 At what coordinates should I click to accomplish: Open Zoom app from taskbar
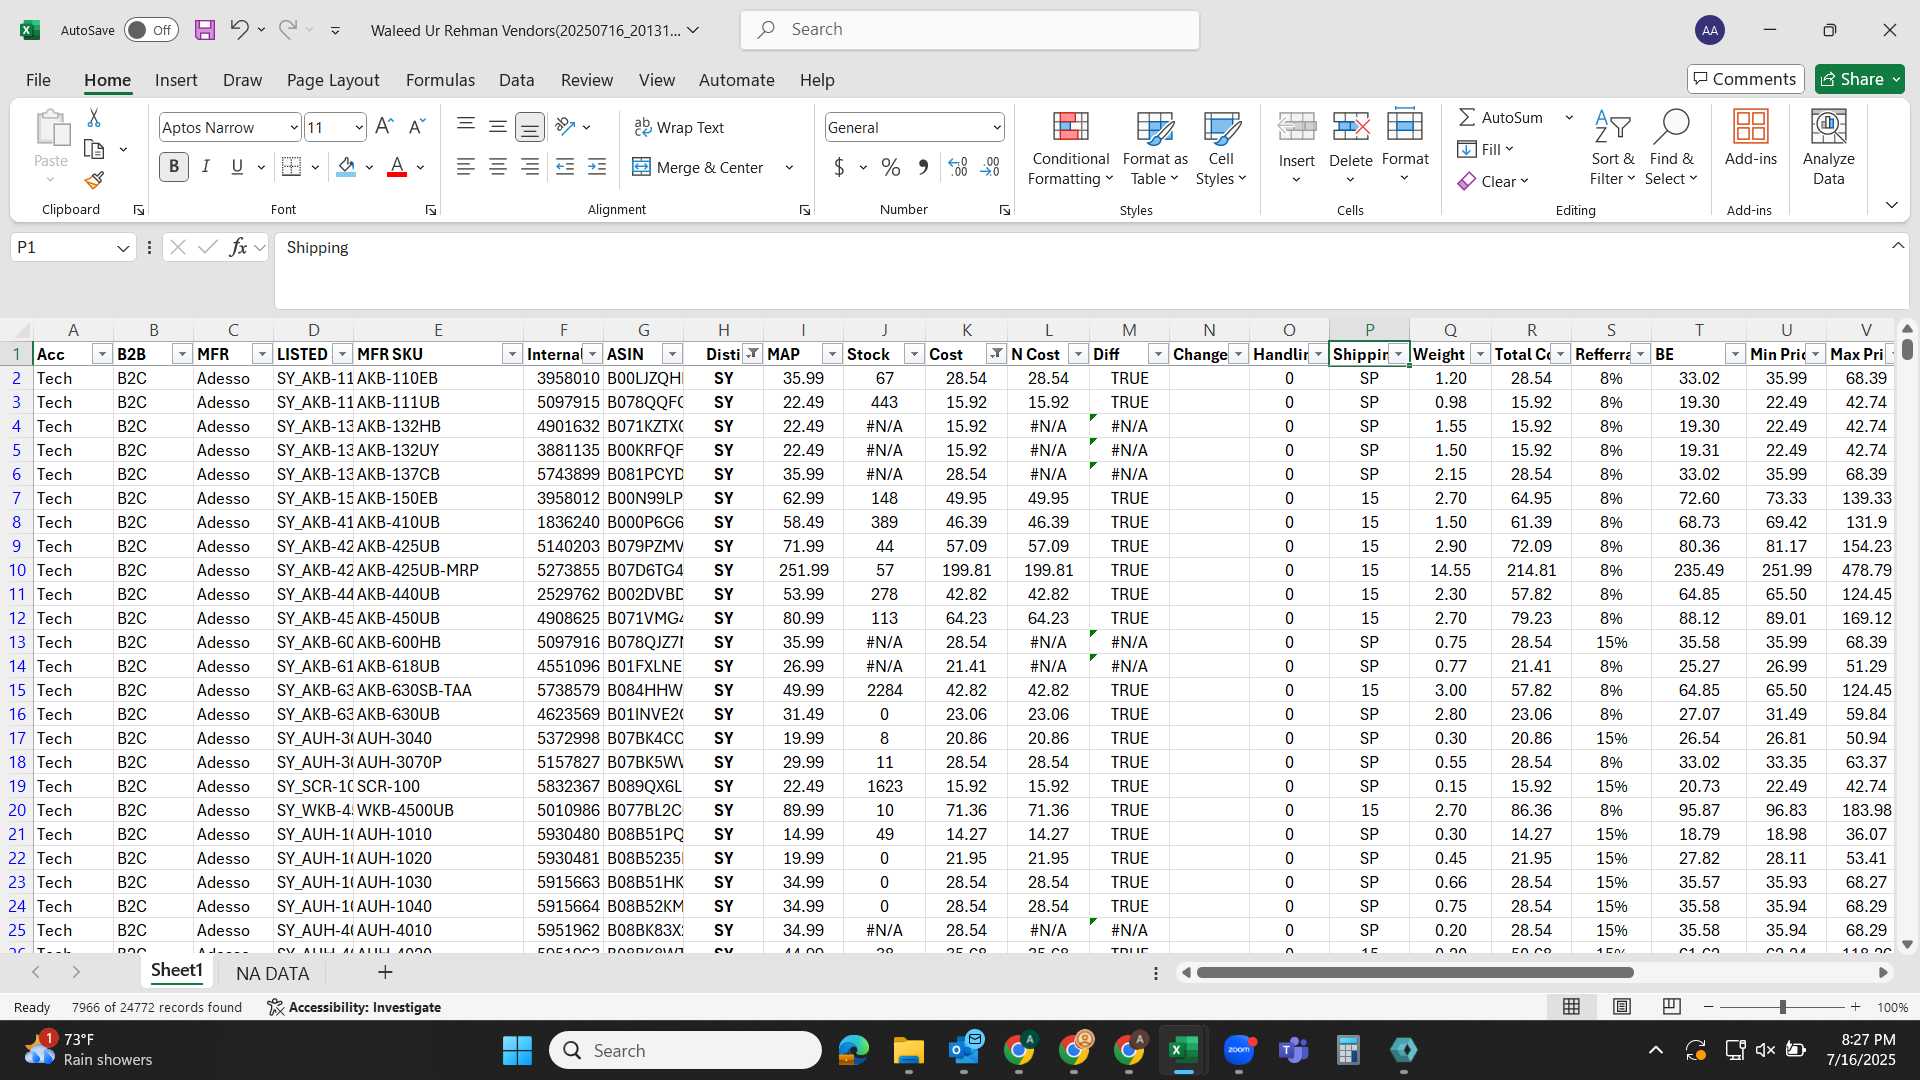(1239, 1050)
